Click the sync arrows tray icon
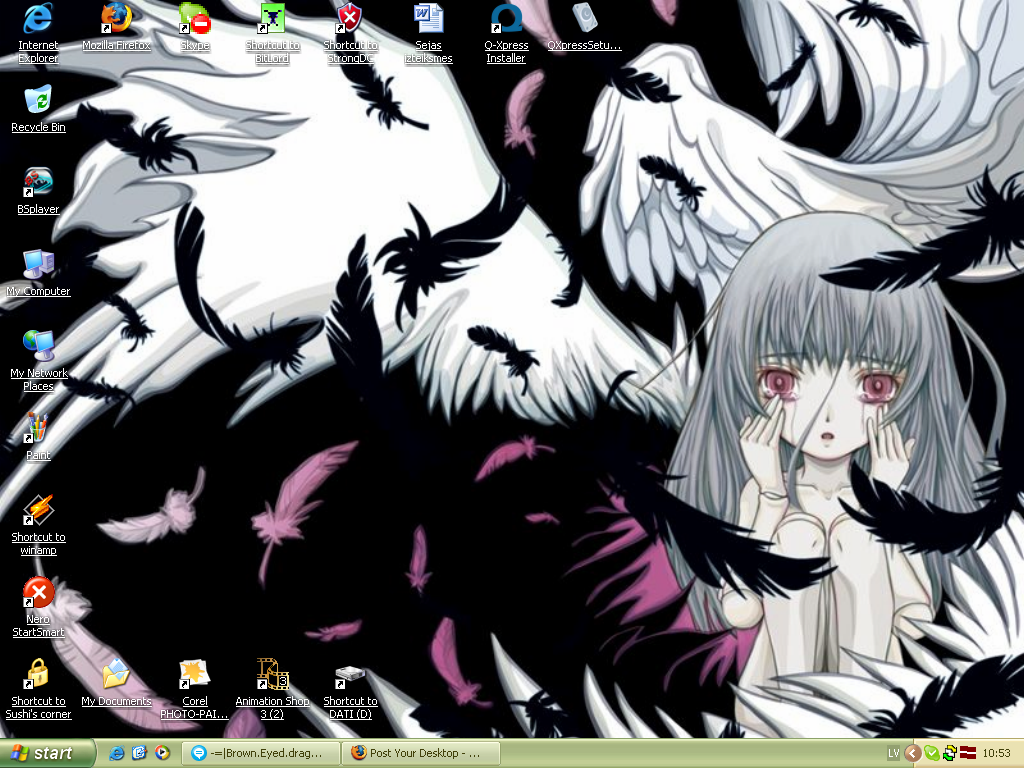The height and width of the screenshot is (768, 1024). (x=950, y=753)
